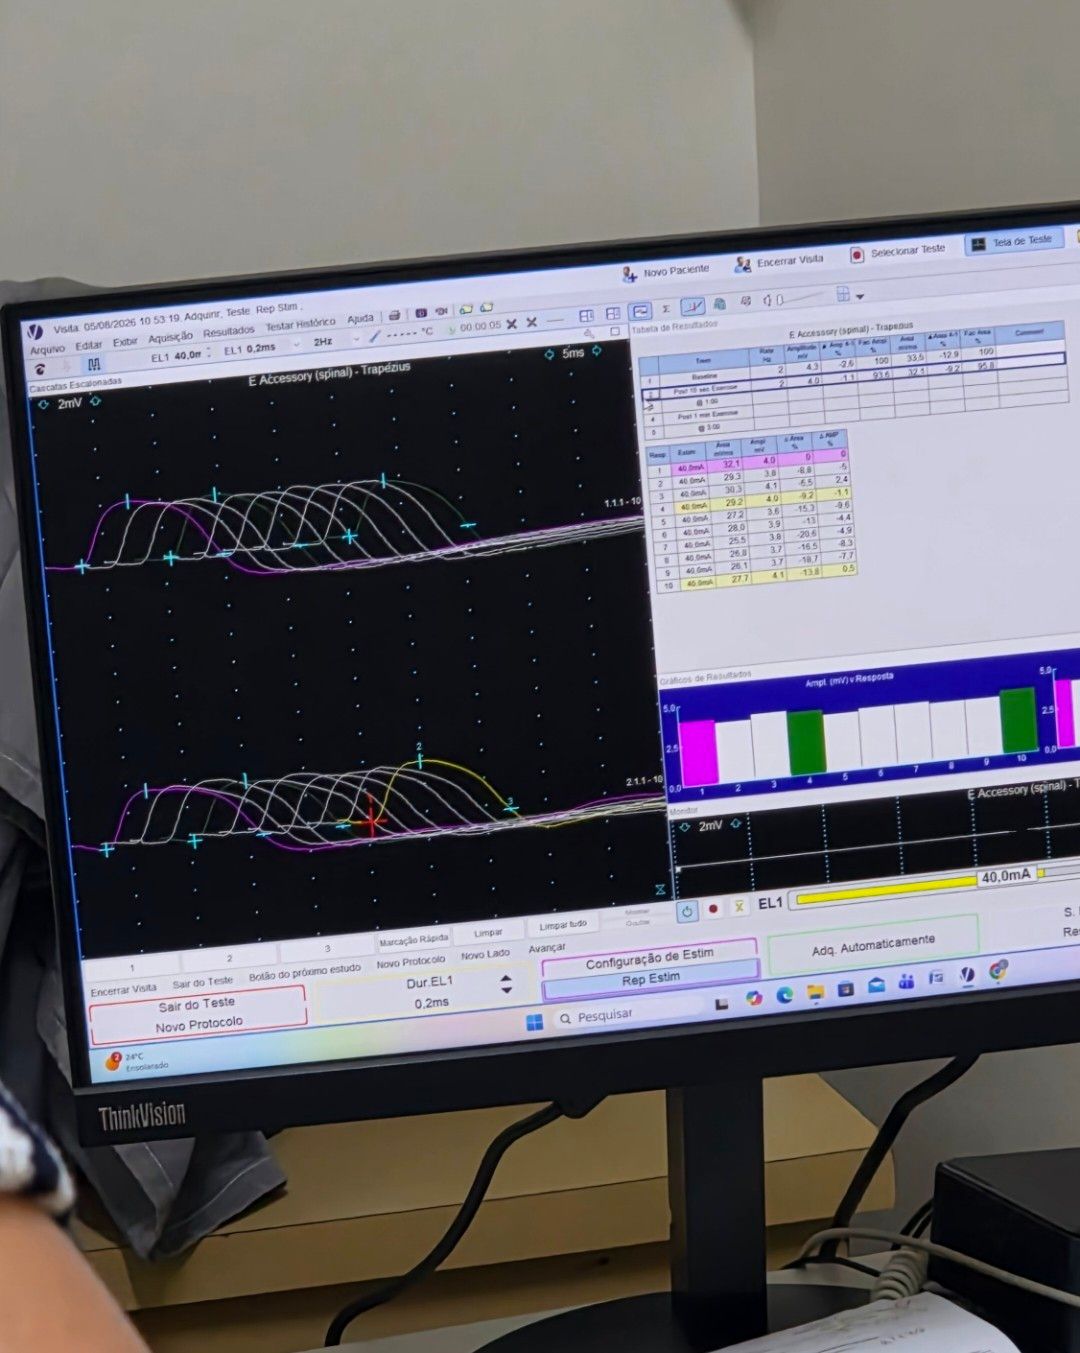Image resolution: width=1080 pixels, height=1353 pixels.
Task: Click the Novo Paciente button
Action: [666, 271]
